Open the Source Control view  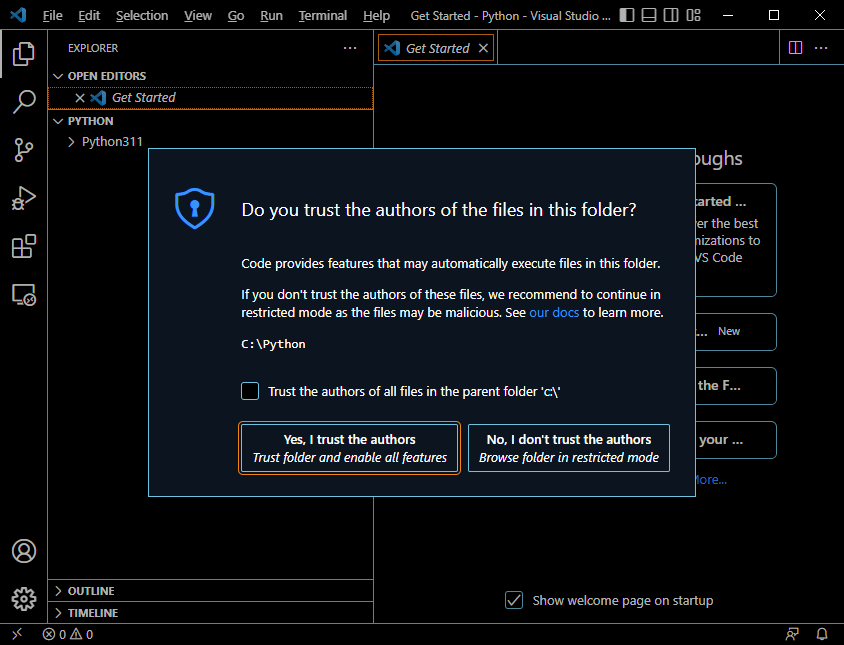click(24, 150)
